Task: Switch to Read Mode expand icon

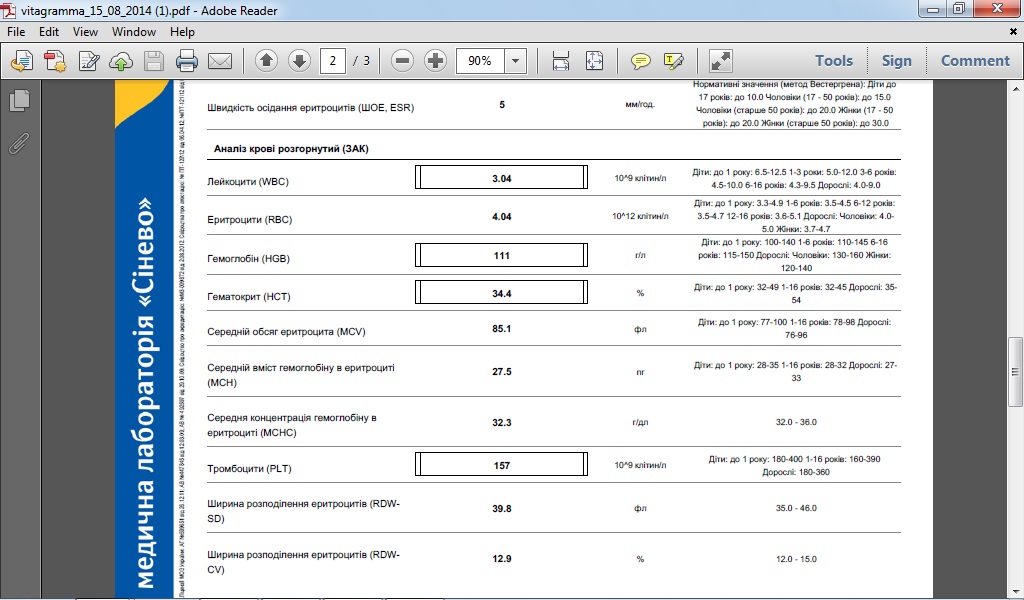Action: 720,61
